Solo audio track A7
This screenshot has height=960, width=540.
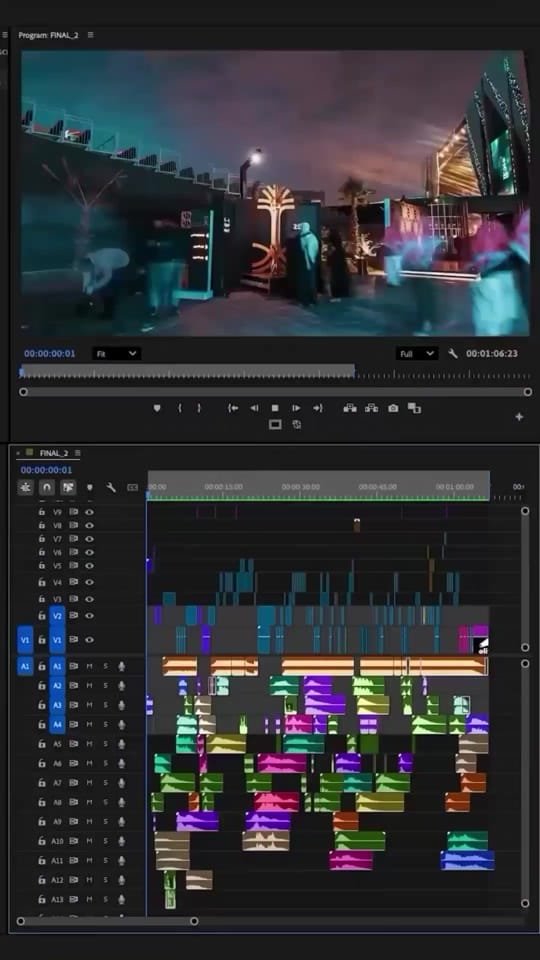tap(105, 782)
